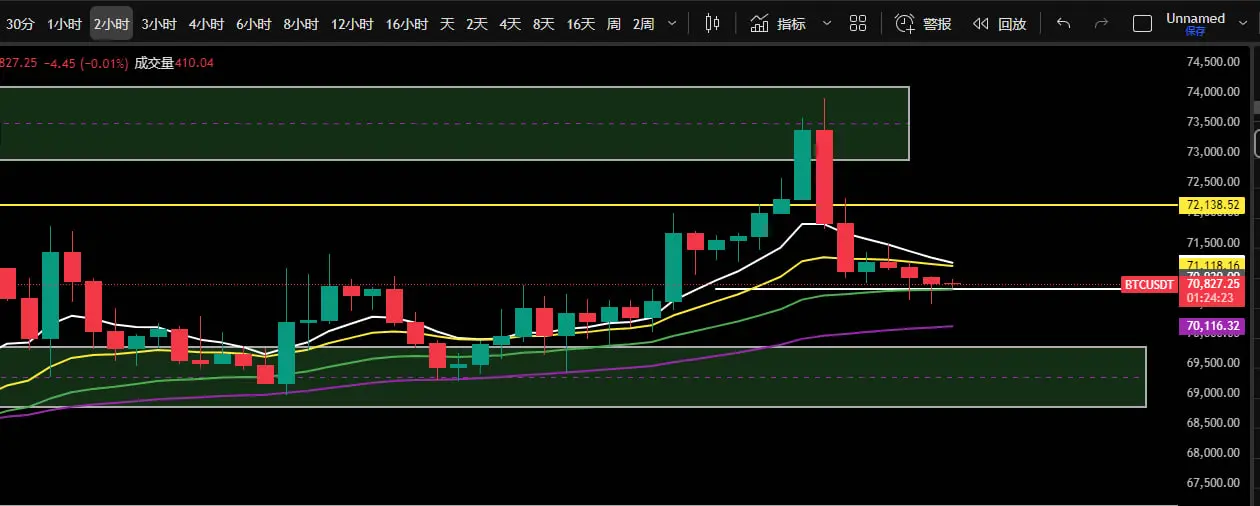Click the 67,500.00 price axis label

[x=1211, y=482]
